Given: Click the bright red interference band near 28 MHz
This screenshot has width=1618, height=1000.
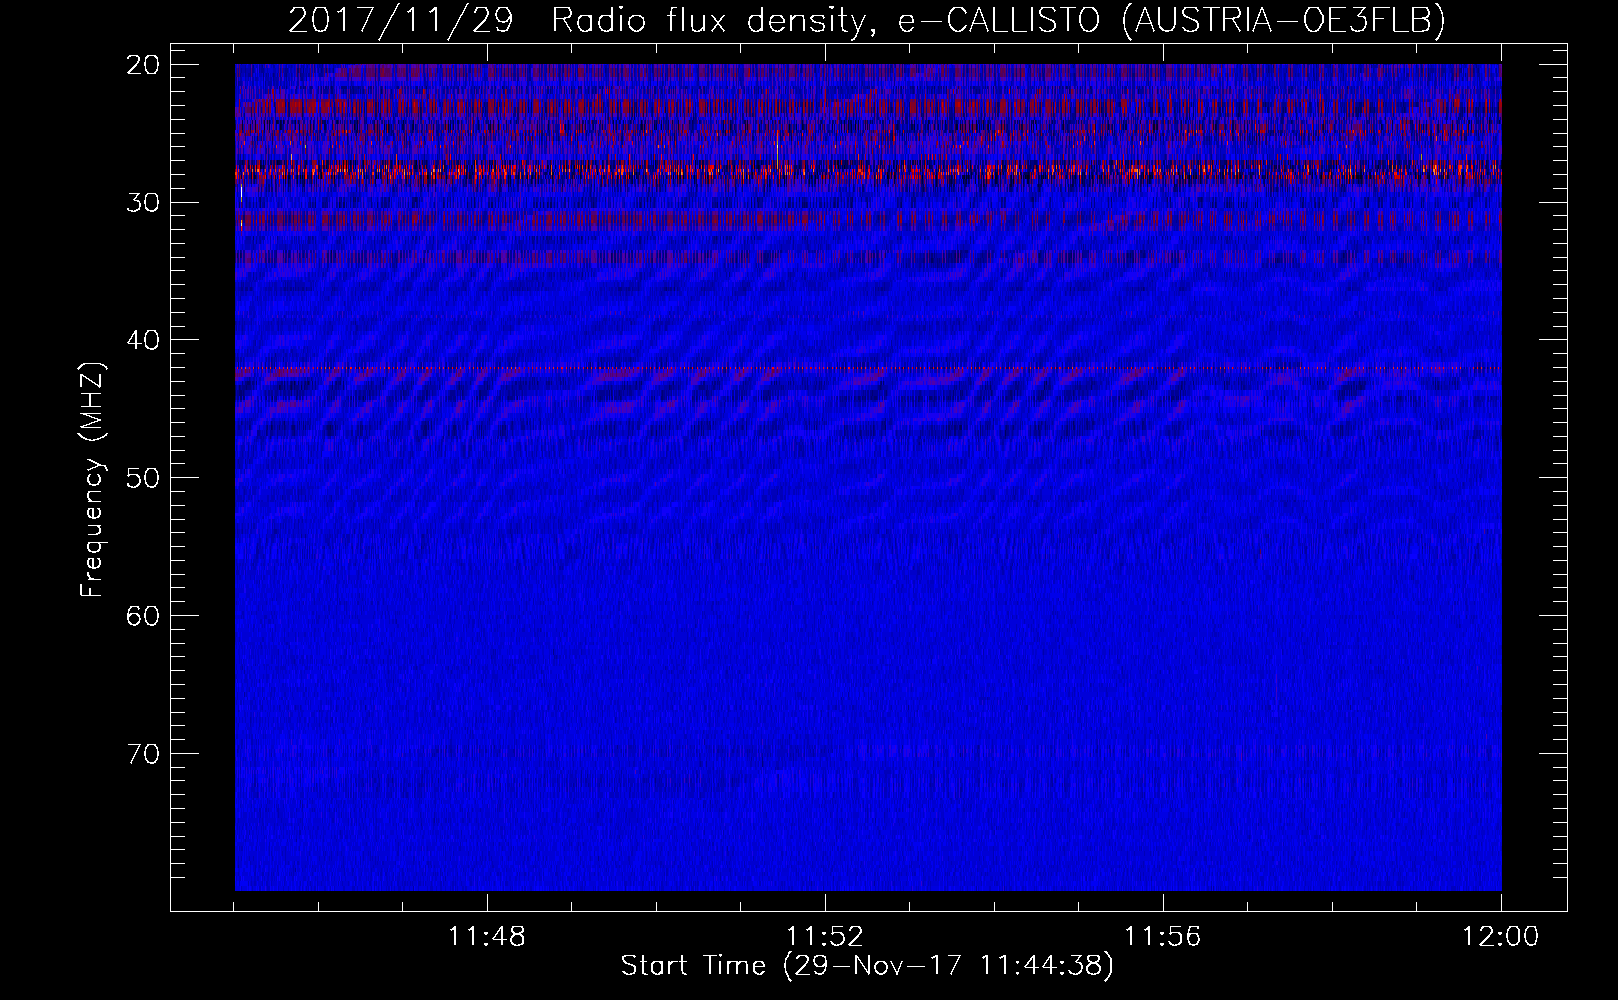Looking at the screenshot, I should (x=868, y=172).
